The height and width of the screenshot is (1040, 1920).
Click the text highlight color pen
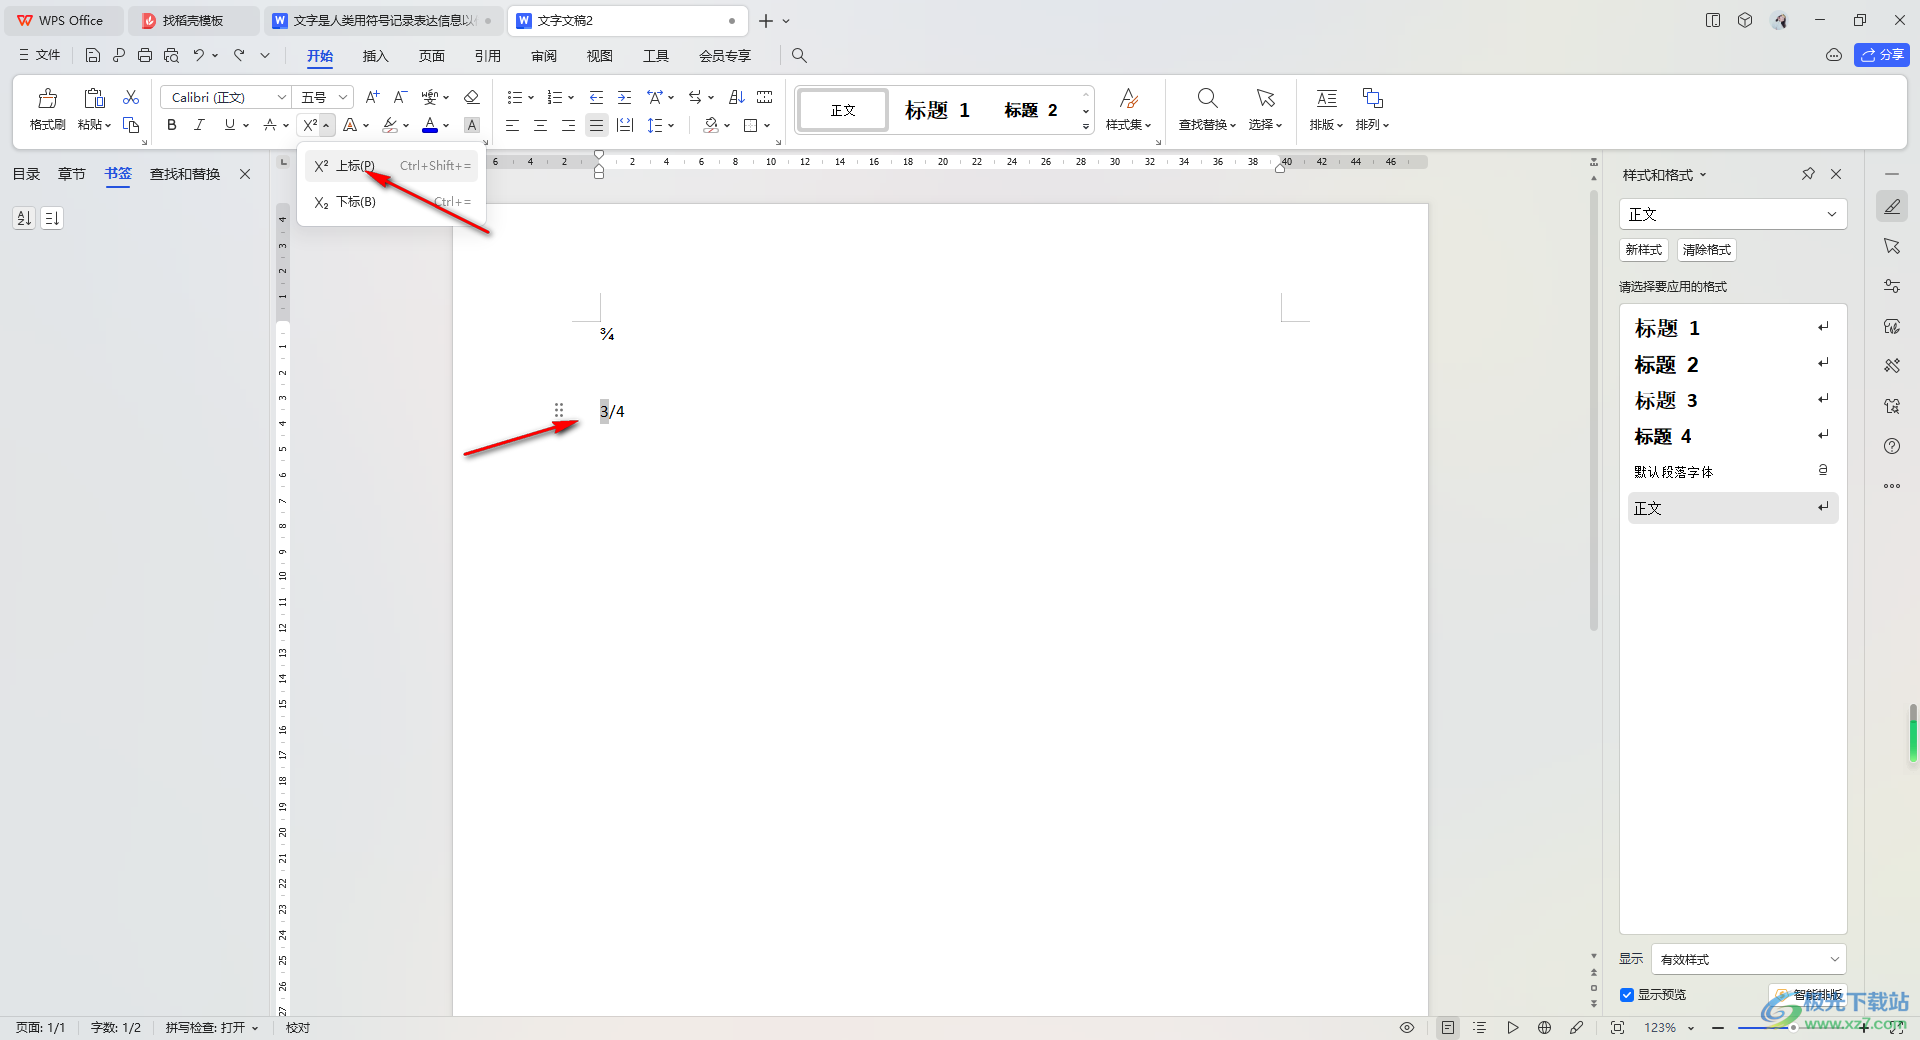coord(390,125)
